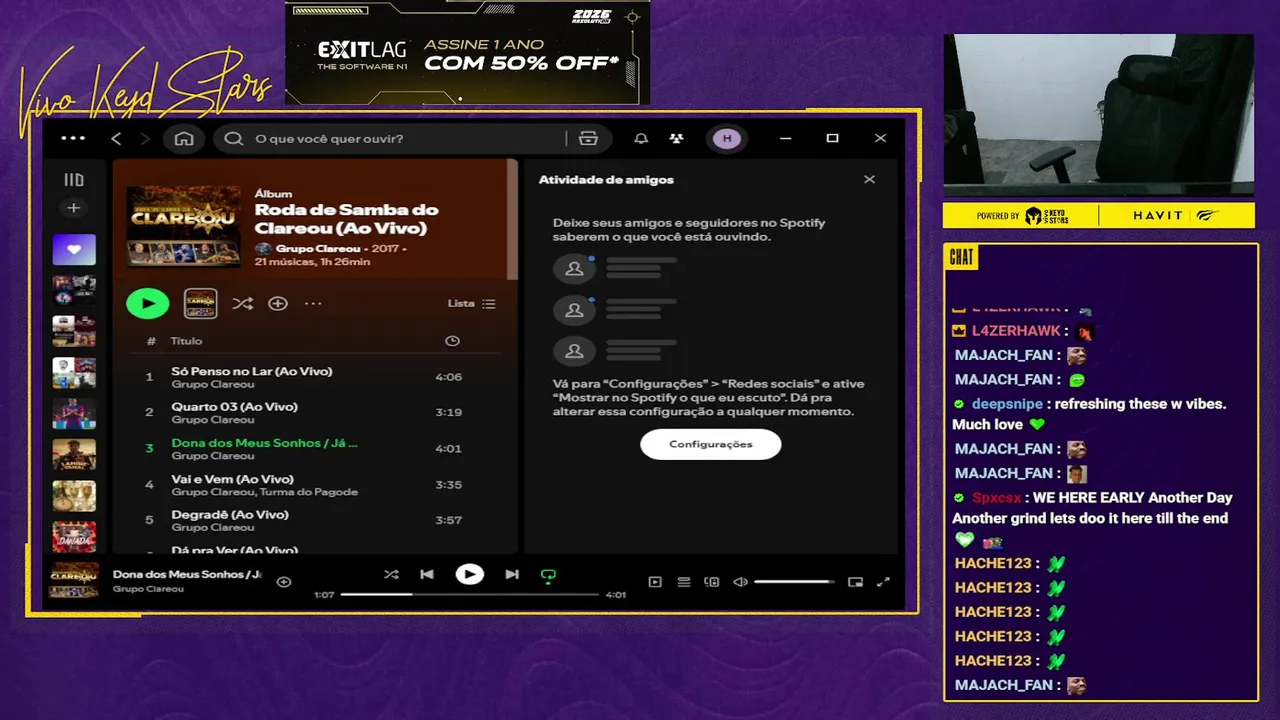This screenshot has width=1280, height=720.
Task: Mute with the speaker icon
Action: click(740, 581)
